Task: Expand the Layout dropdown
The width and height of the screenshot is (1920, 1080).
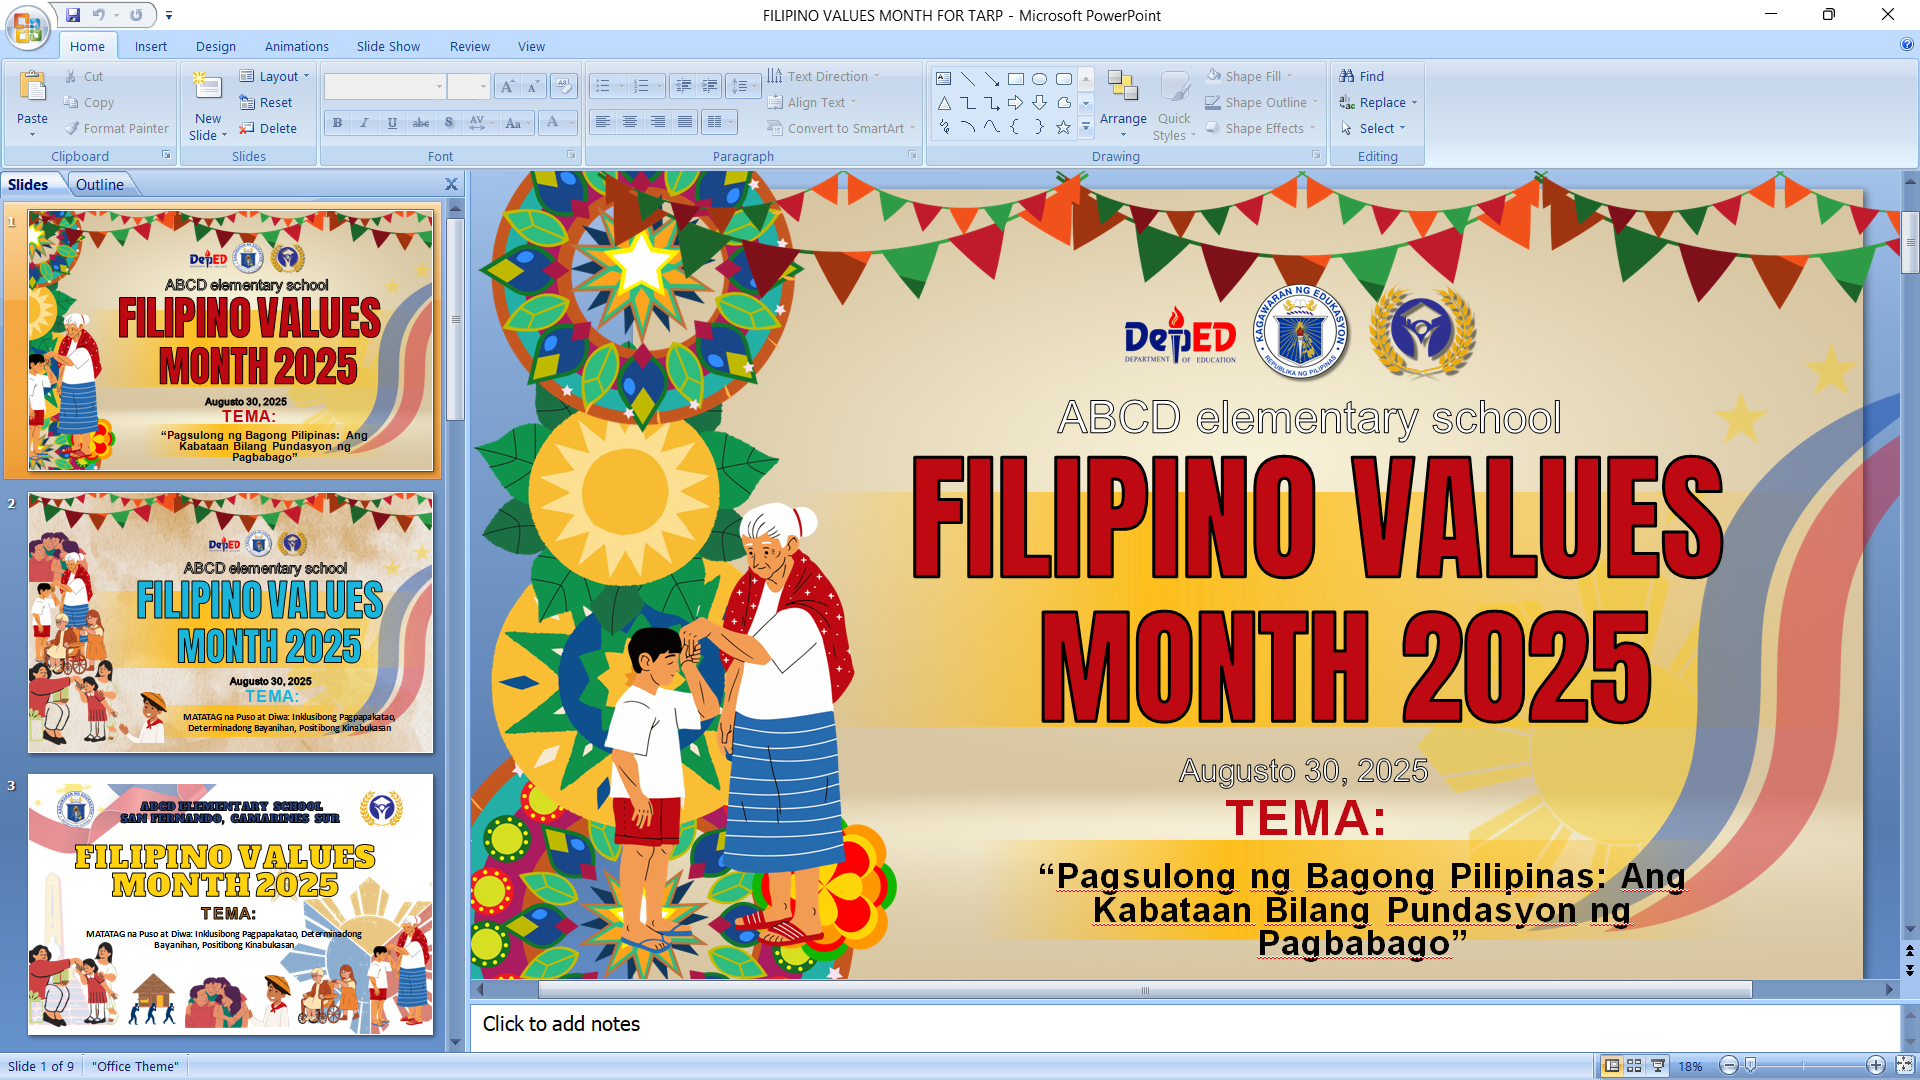Action: [x=279, y=76]
